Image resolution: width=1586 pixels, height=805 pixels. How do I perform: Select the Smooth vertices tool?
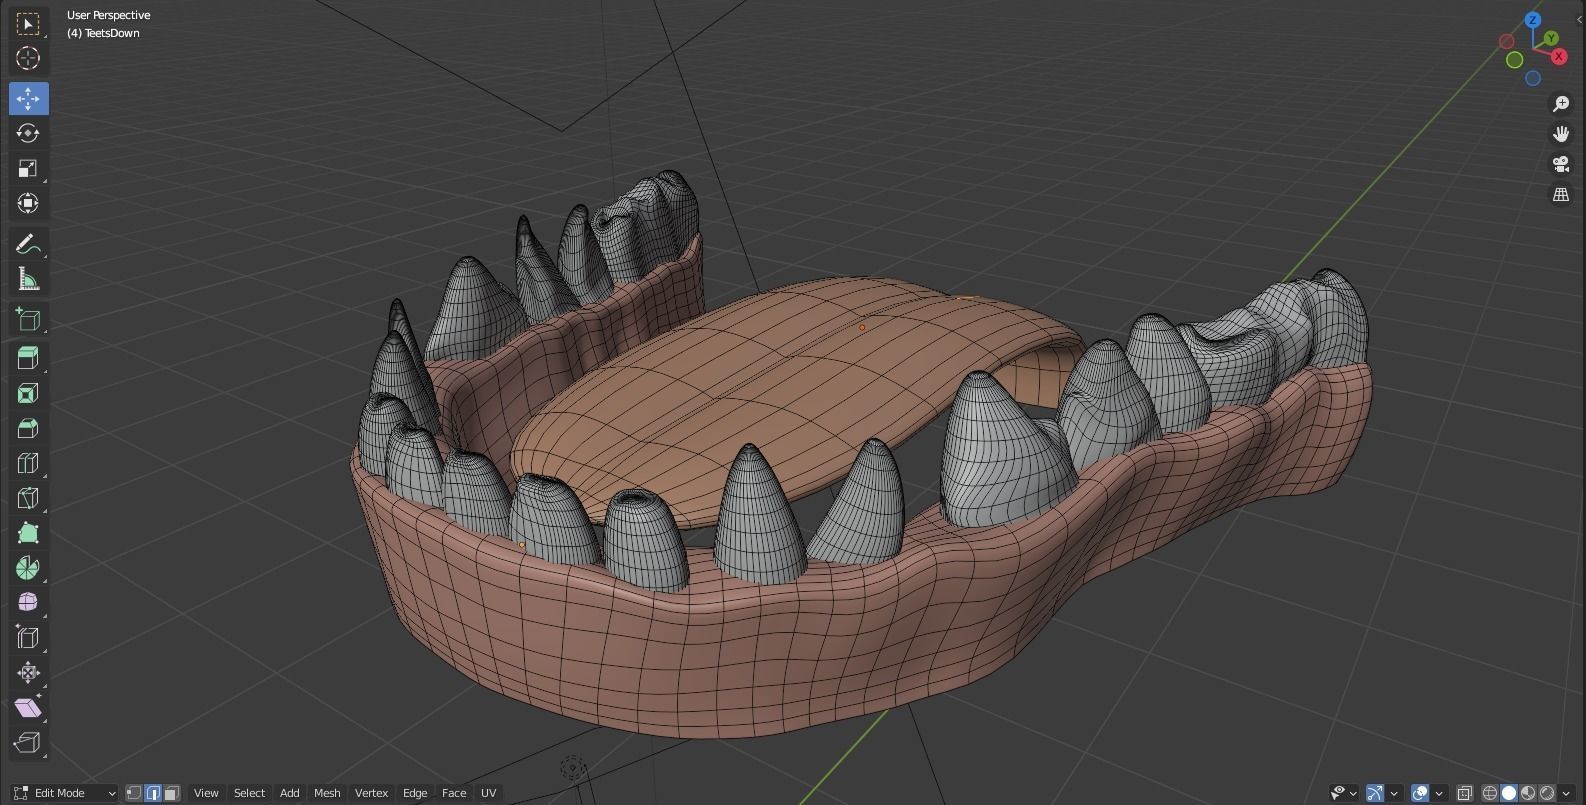click(28, 602)
